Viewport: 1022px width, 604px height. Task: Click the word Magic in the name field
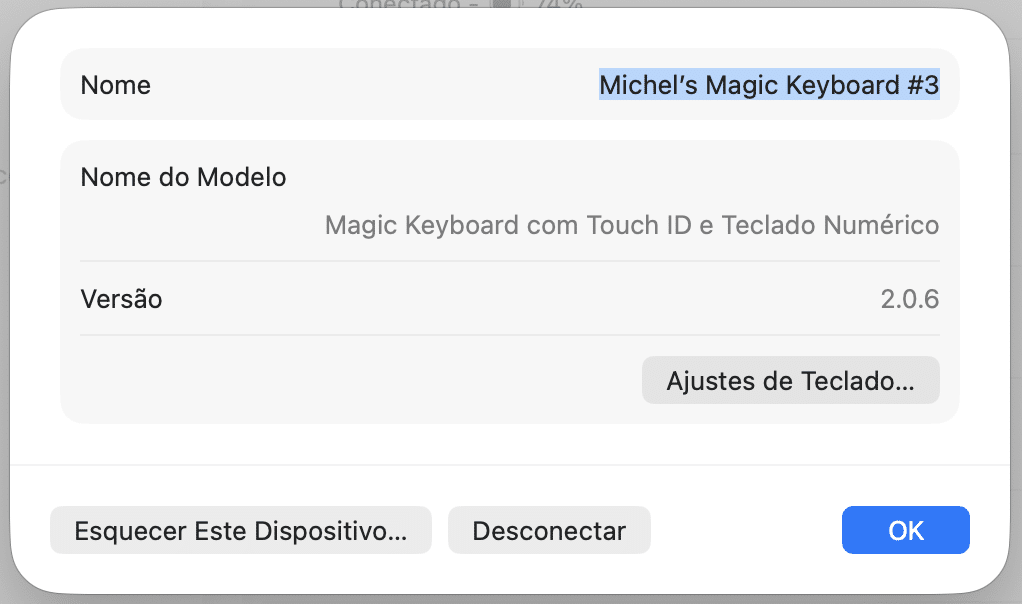742,85
